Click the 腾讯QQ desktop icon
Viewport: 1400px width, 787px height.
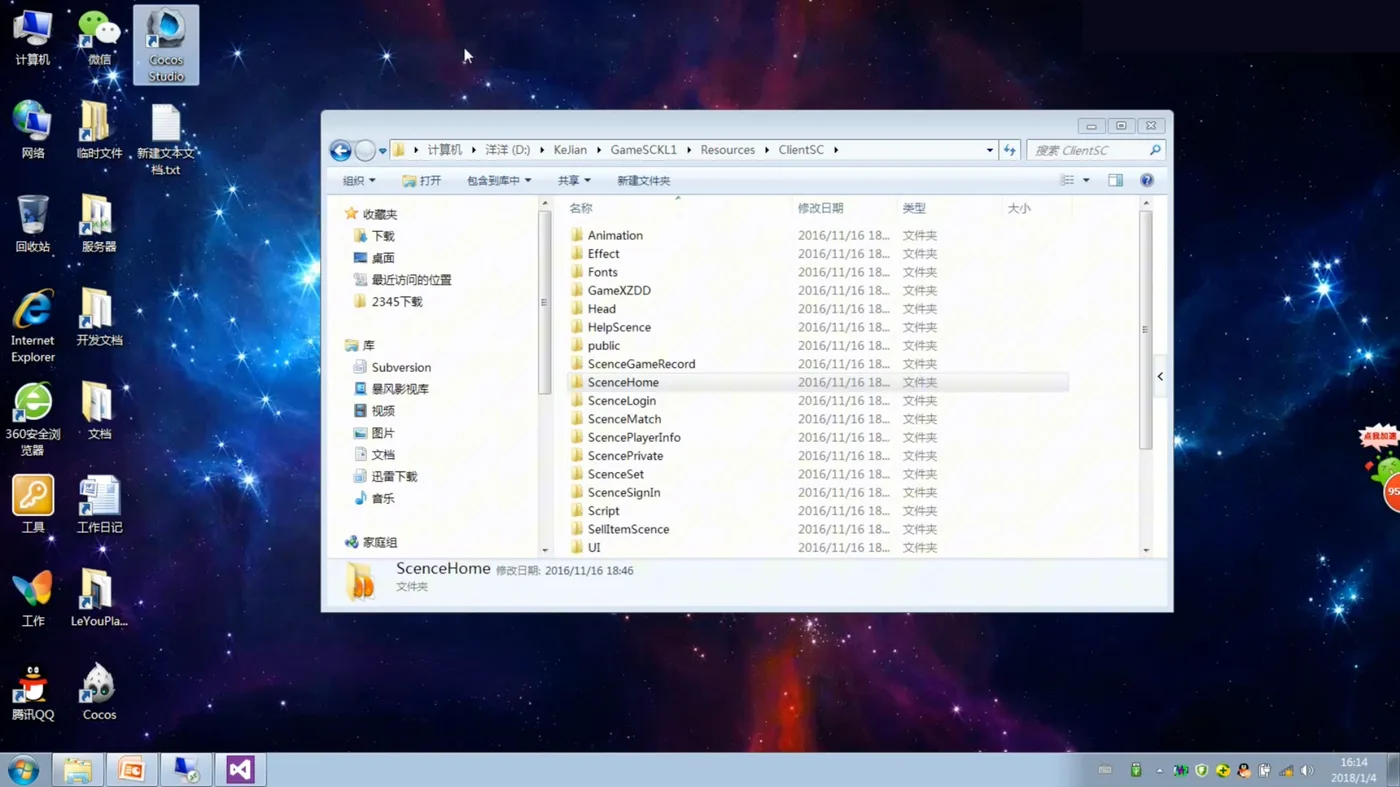coord(32,692)
